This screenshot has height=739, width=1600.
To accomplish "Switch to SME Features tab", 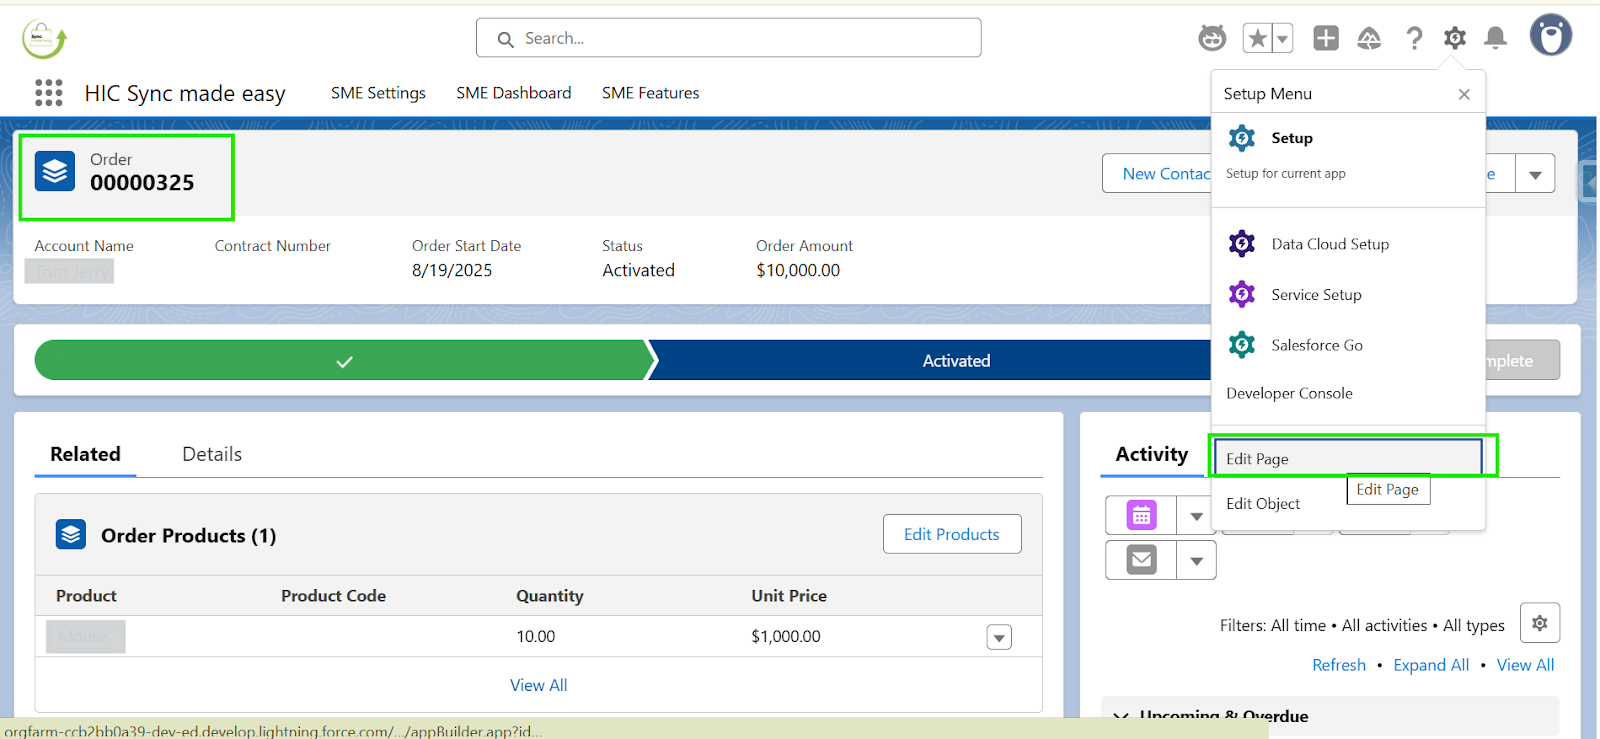I will point(651,93).
